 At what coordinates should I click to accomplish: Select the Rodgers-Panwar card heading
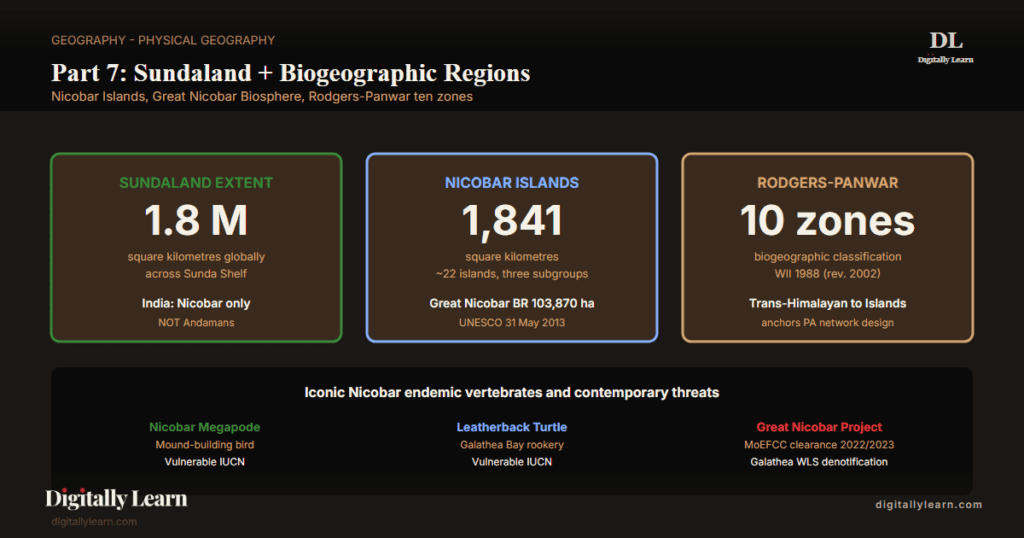click(x=827, y=183)
